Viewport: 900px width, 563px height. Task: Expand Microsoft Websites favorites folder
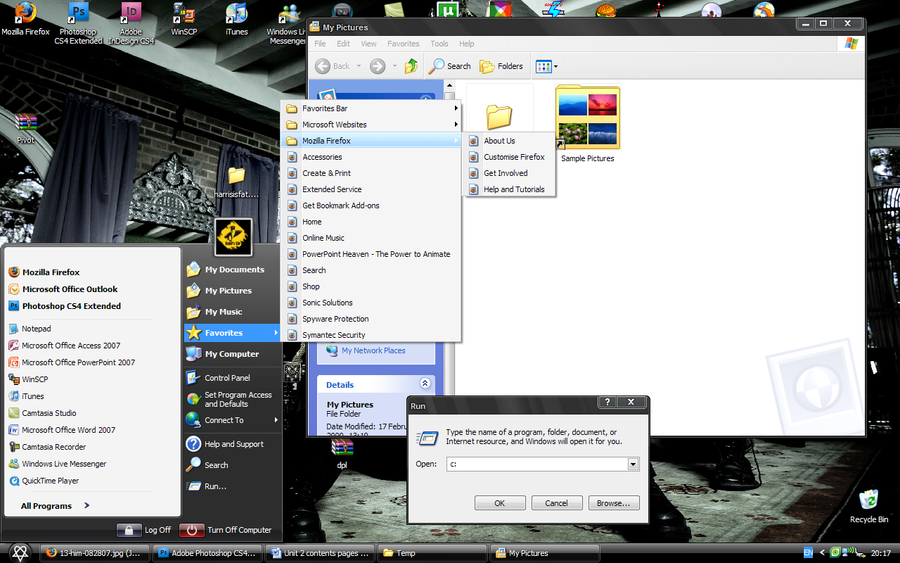tap(372, 124)
